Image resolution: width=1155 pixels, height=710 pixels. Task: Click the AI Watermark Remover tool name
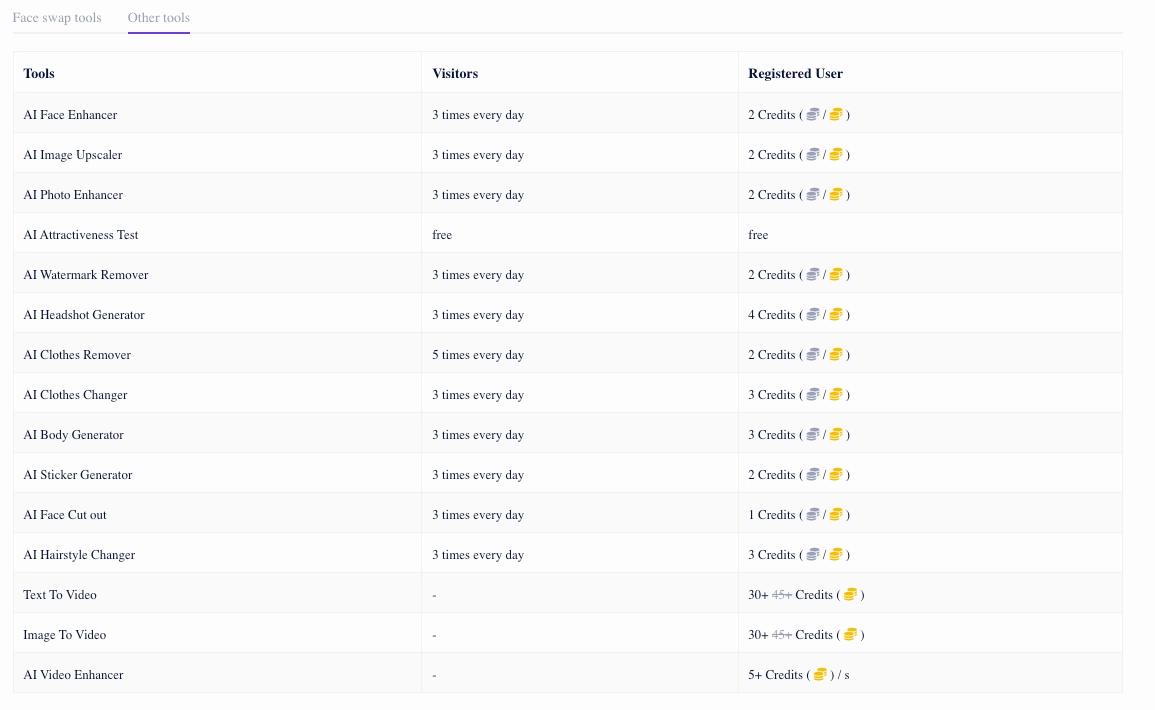click(x=86, y=275)
